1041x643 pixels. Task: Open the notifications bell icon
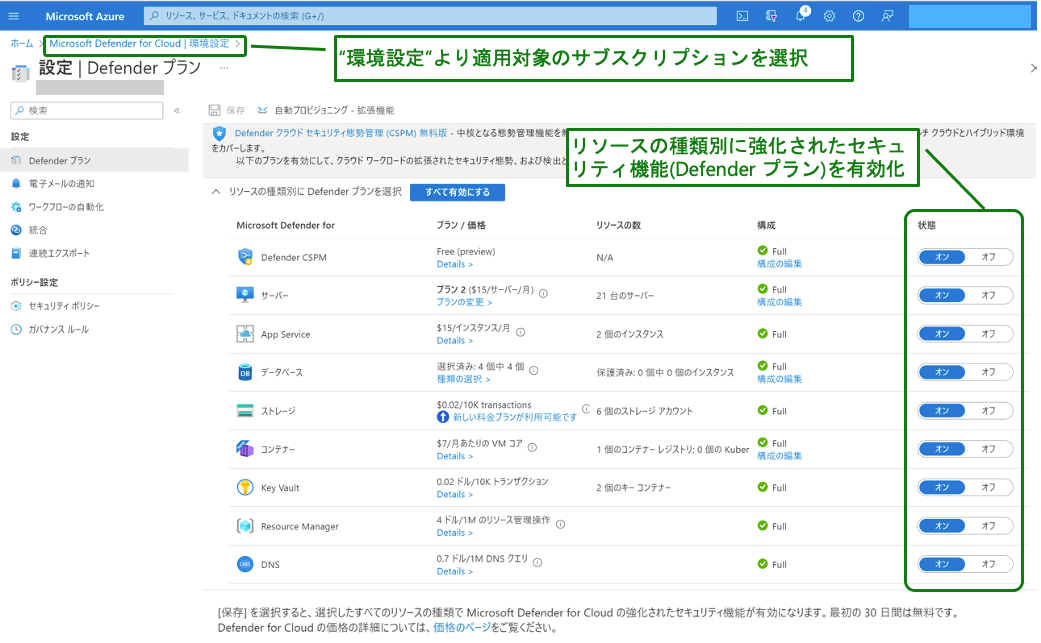point(801,16)
